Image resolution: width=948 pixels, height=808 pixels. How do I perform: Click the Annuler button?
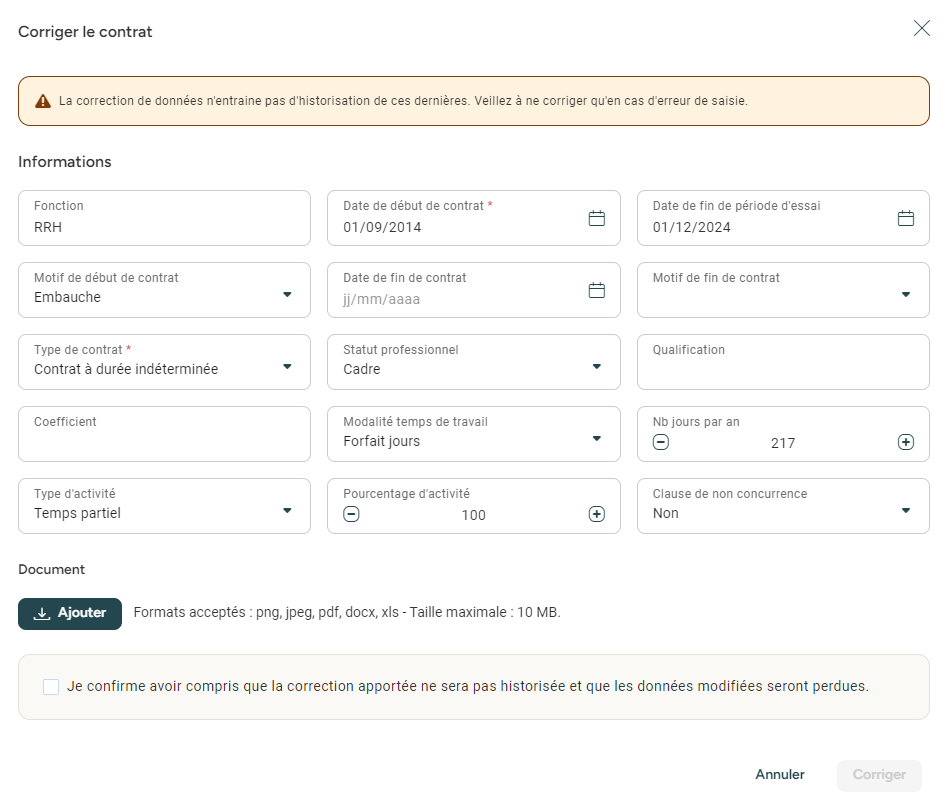click(x=780, y=775)
